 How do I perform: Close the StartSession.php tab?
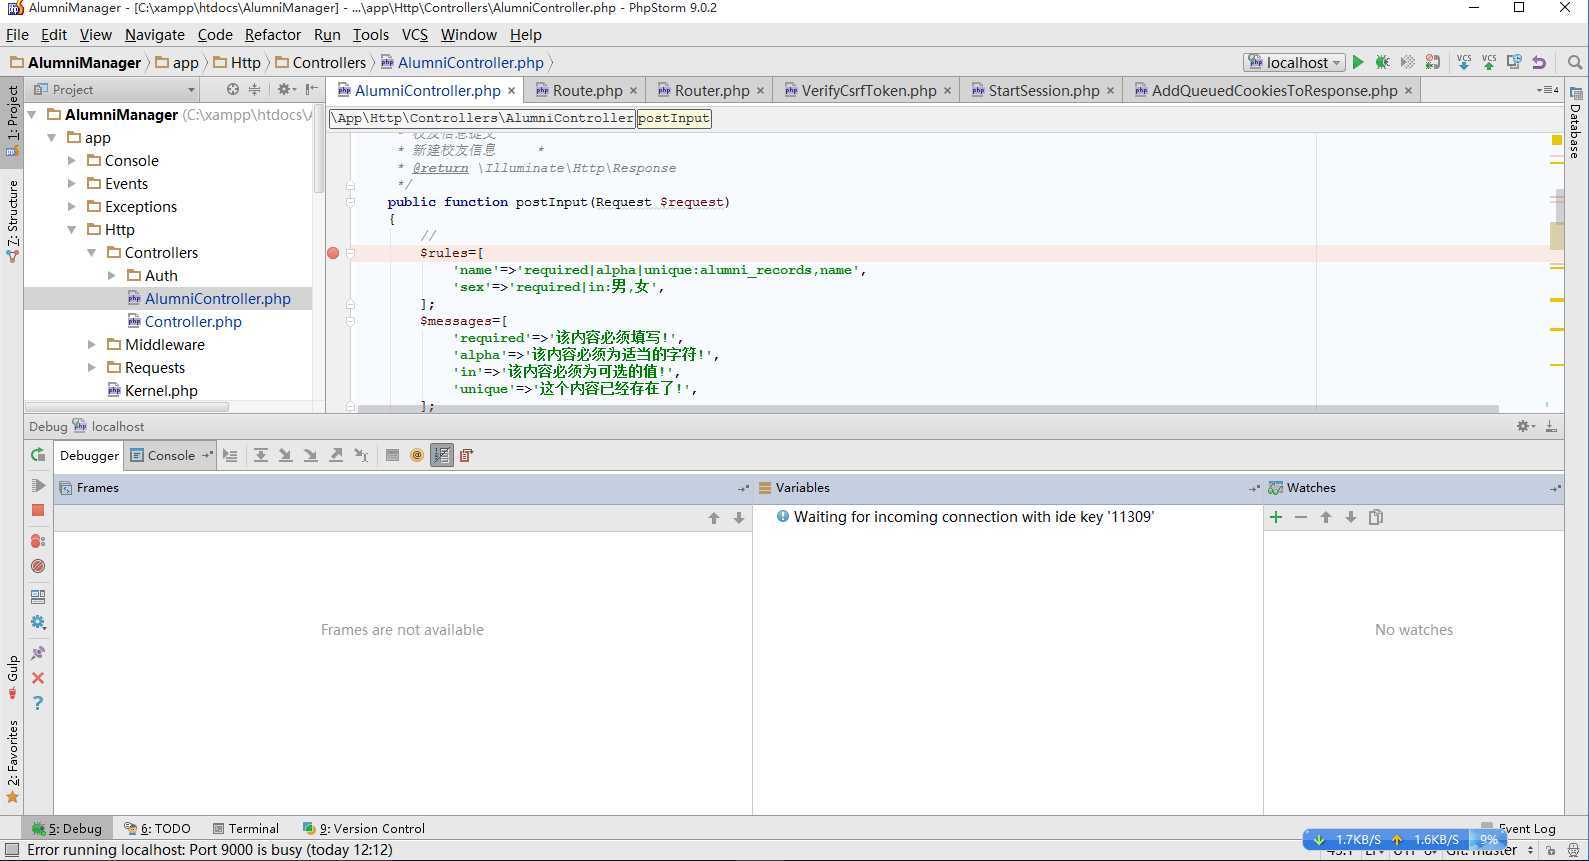click(1110, 90)
